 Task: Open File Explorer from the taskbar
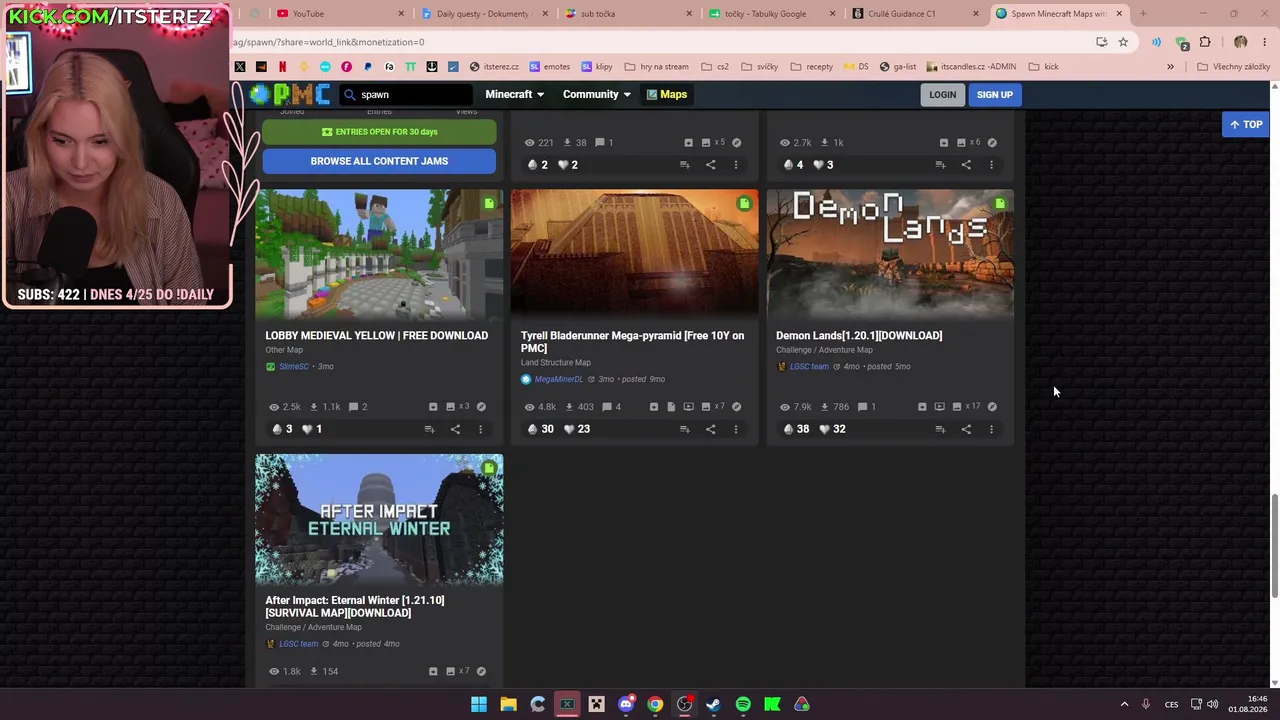pyautogui.click(x=508, y=705)
